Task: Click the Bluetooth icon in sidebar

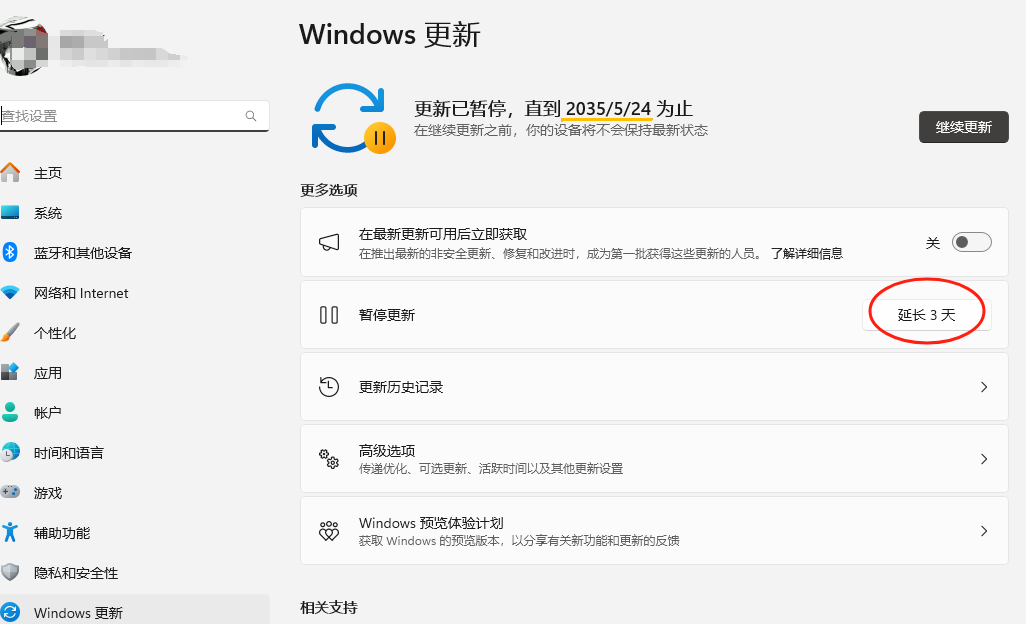Action: [x=10, y=252]
